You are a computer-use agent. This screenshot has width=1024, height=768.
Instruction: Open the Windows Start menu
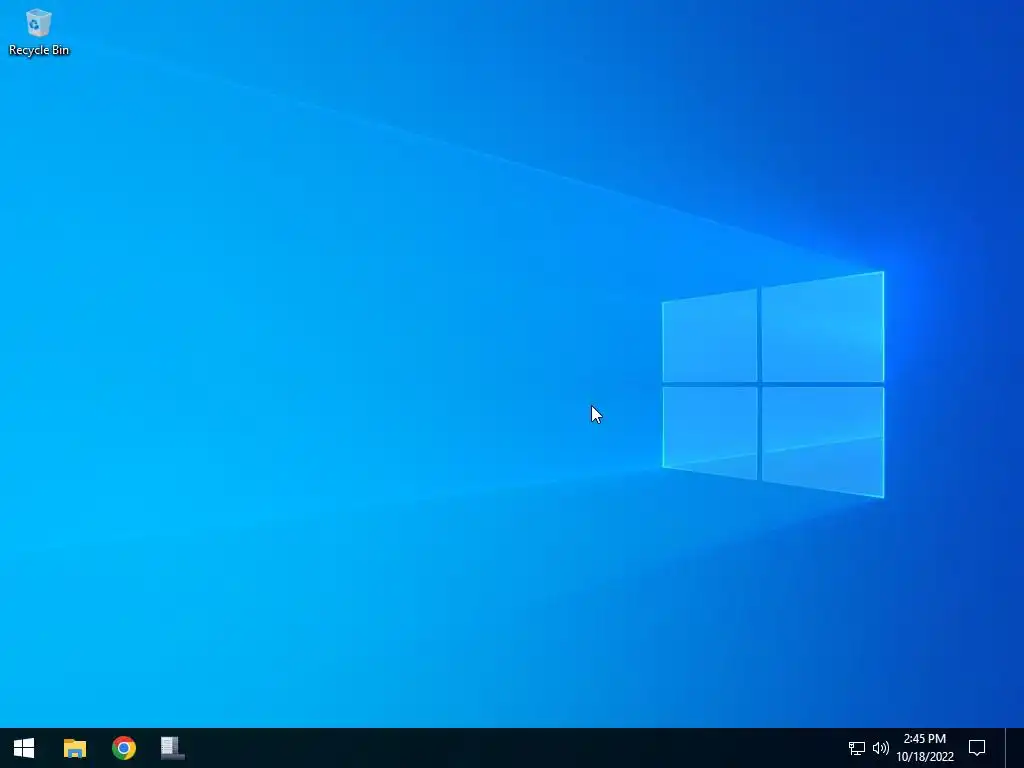click(24, 748)
